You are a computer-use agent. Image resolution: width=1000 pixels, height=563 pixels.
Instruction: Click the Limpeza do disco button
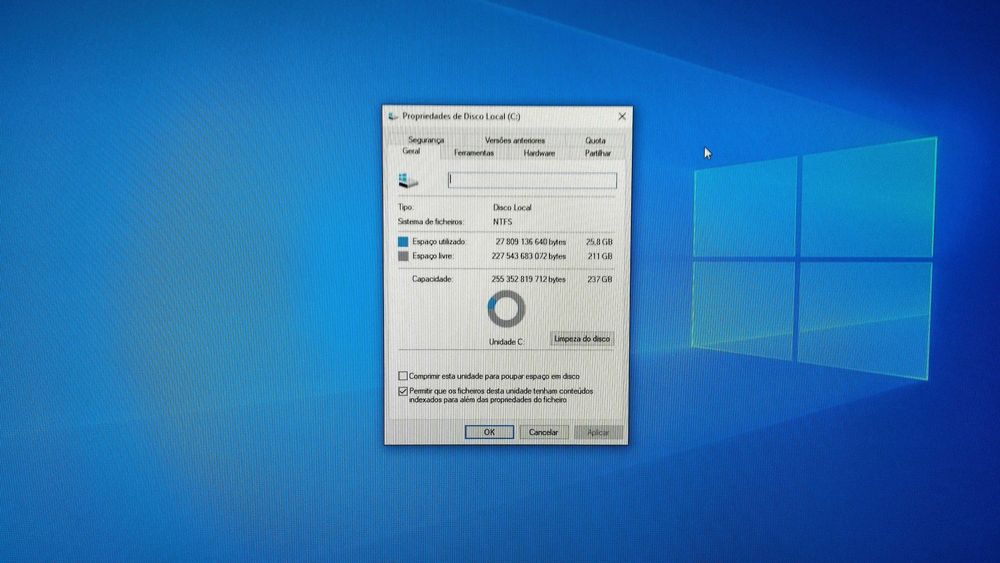coord(582,339)
